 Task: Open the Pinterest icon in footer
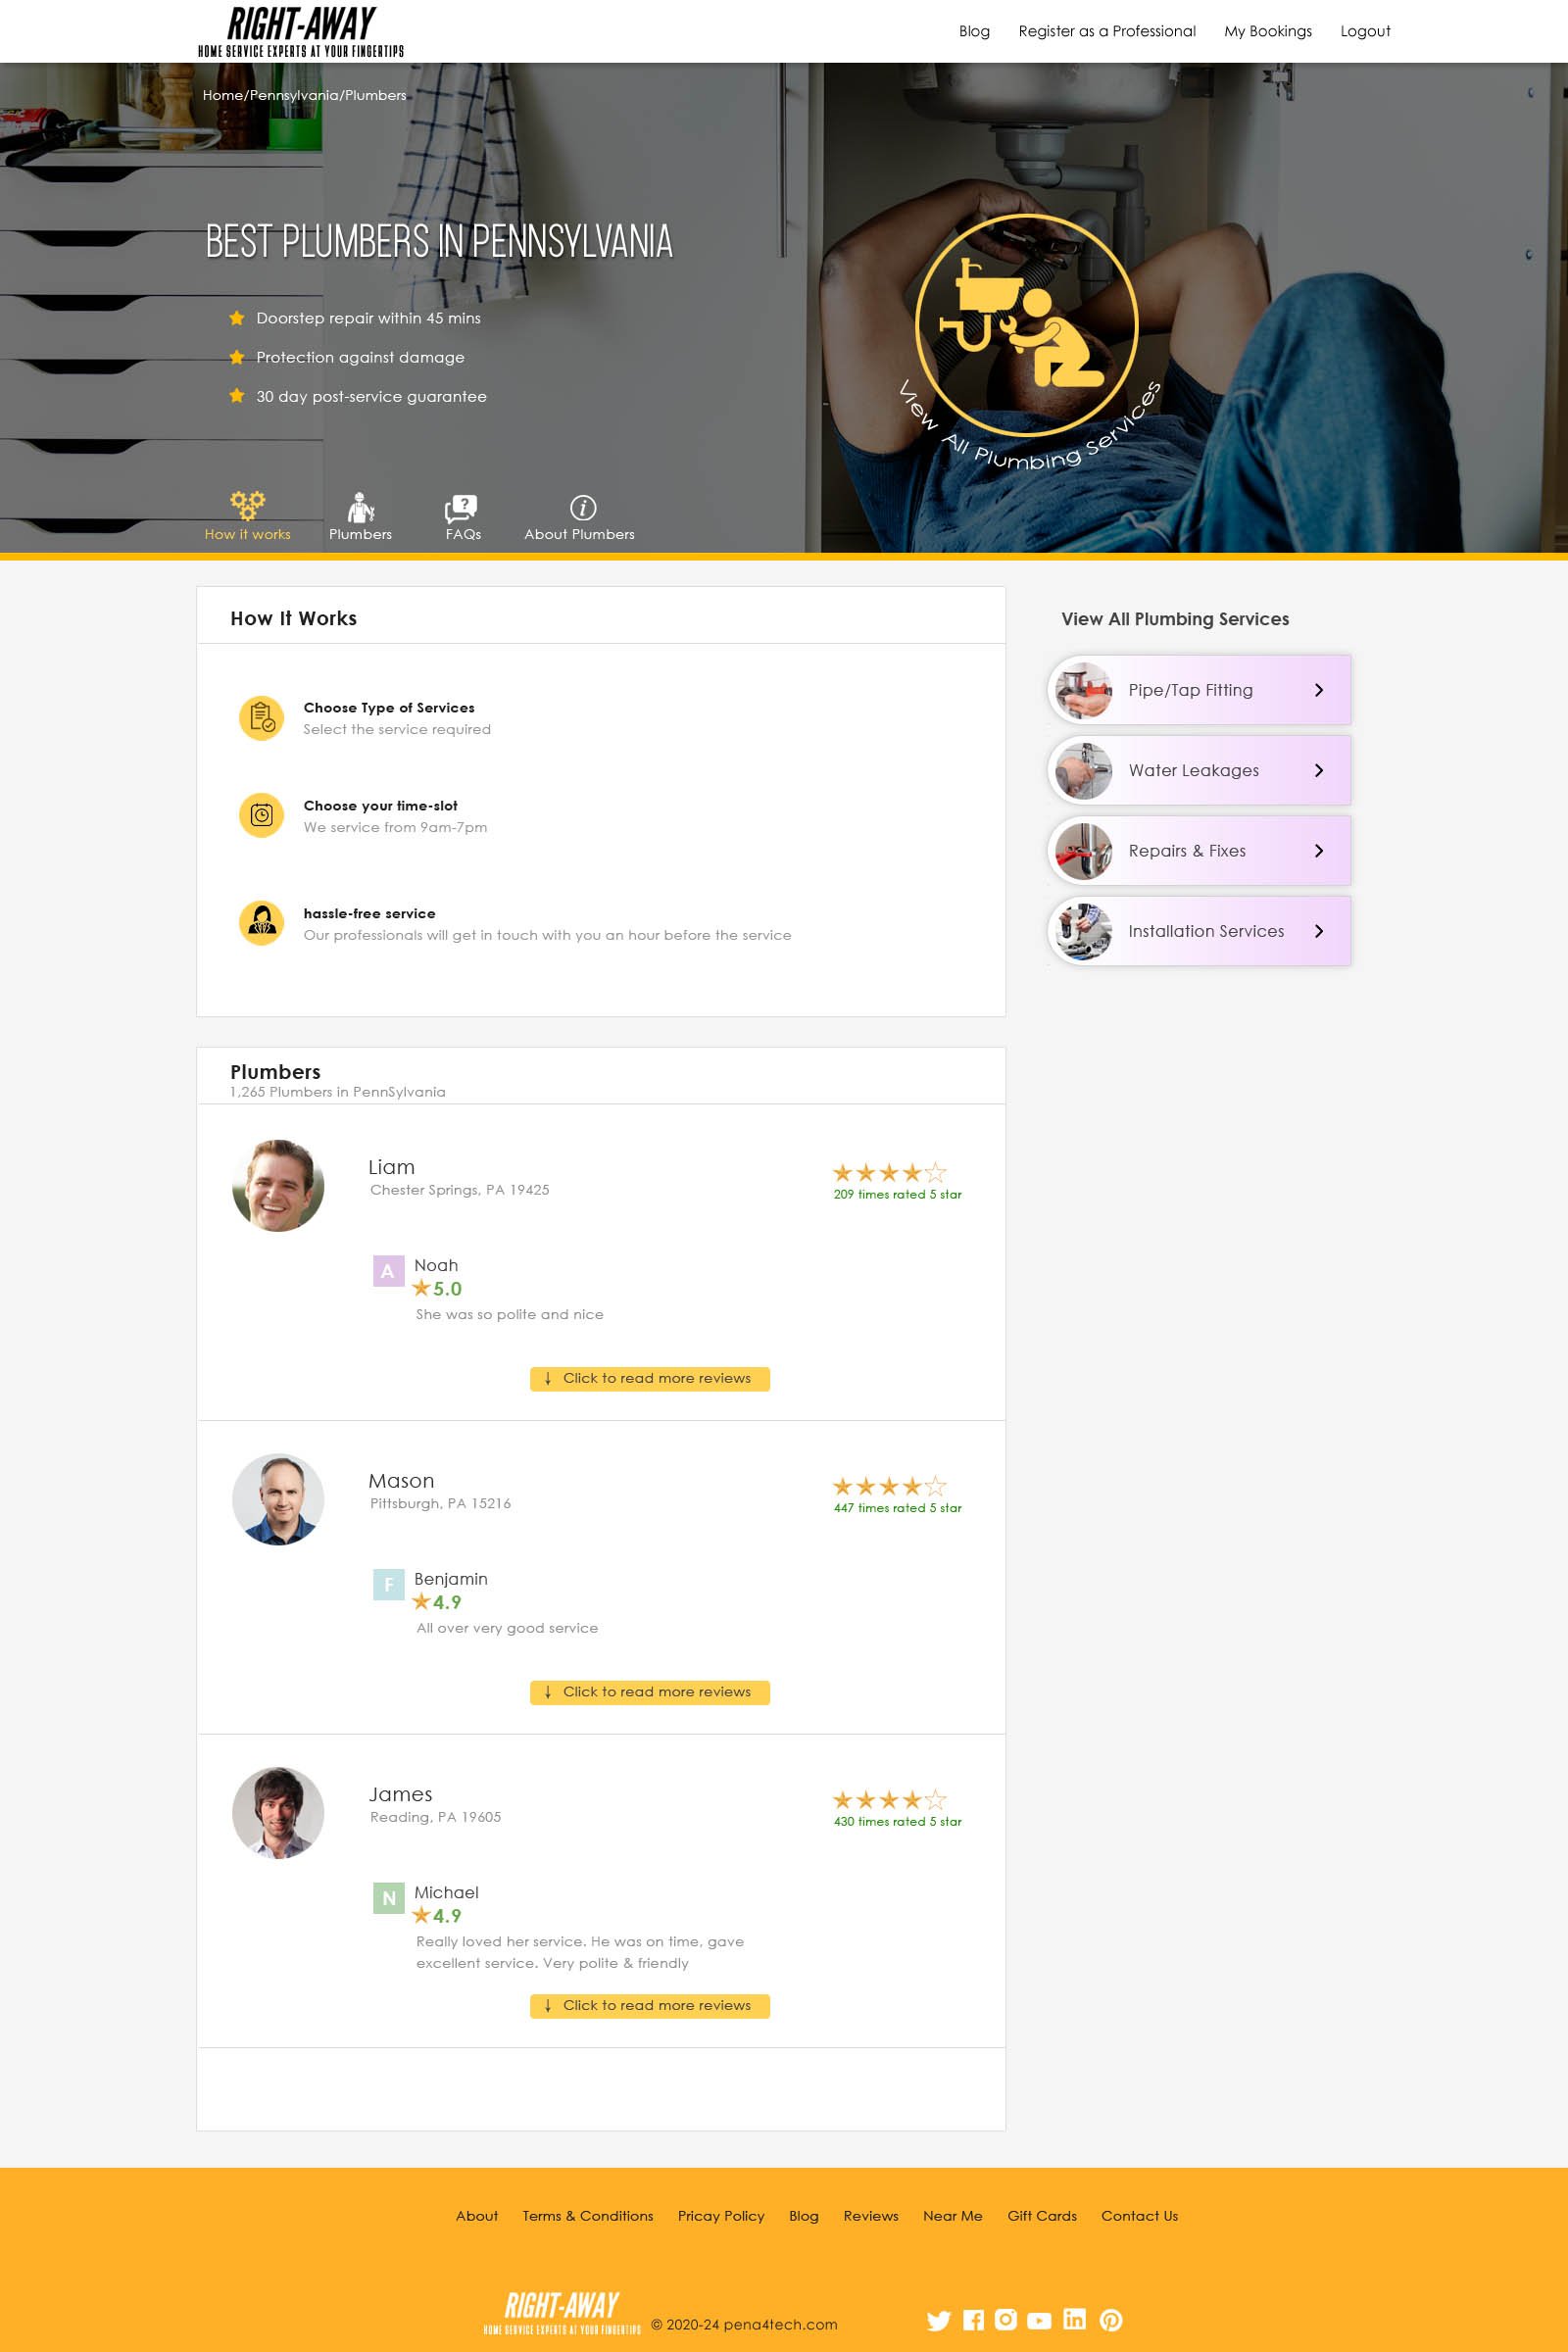pos(1111,2320)
